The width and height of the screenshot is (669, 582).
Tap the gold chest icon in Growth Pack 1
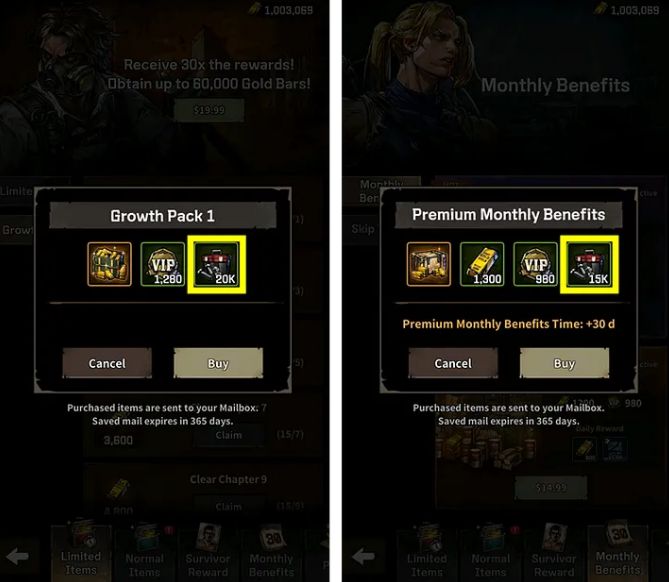109,264
